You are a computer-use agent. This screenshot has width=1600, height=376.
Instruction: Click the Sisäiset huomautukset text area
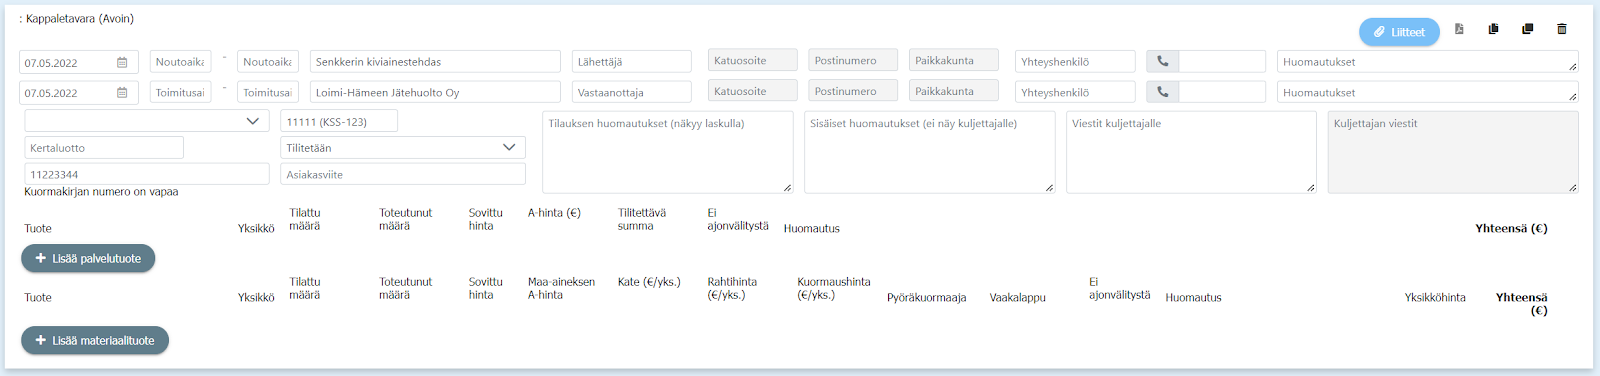pos(930,152)
